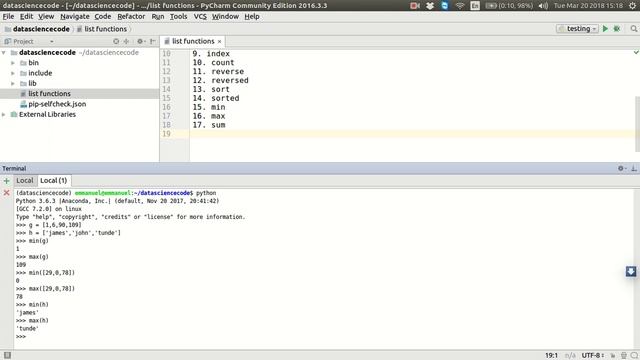Open the Wi-Fi network indicator

pos(460,6)
